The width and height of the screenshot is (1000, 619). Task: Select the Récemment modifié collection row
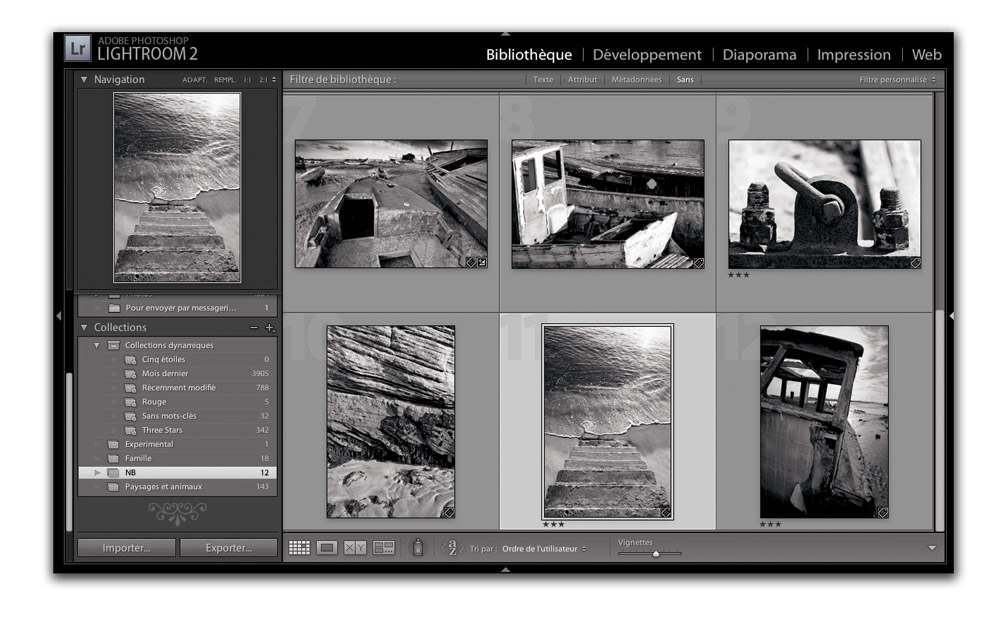(x=177, y=388)
